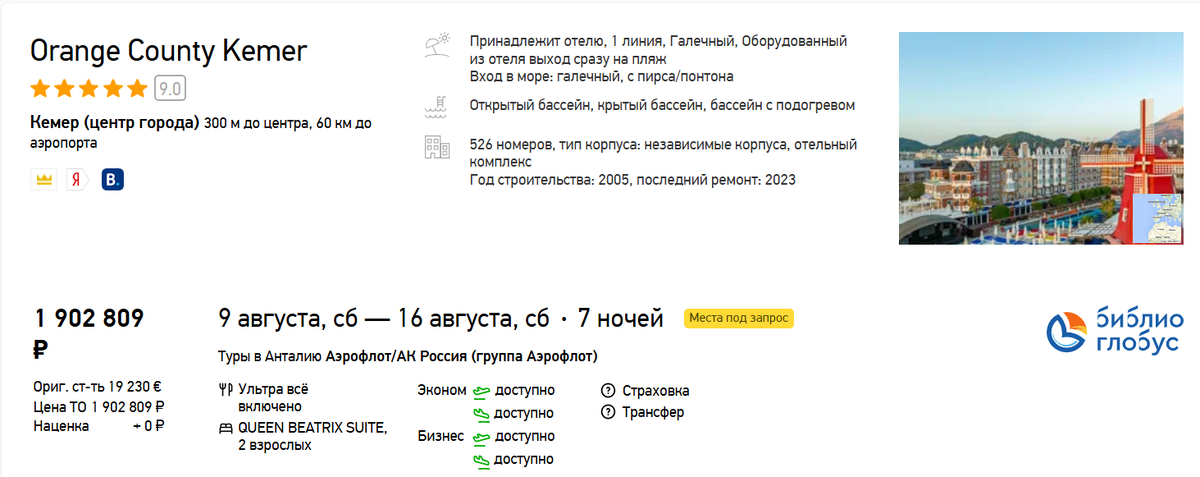Click Ориг. ст-ть 19 230 € text
This screenshot has width=1200, height=477.
tap(97, 388)
